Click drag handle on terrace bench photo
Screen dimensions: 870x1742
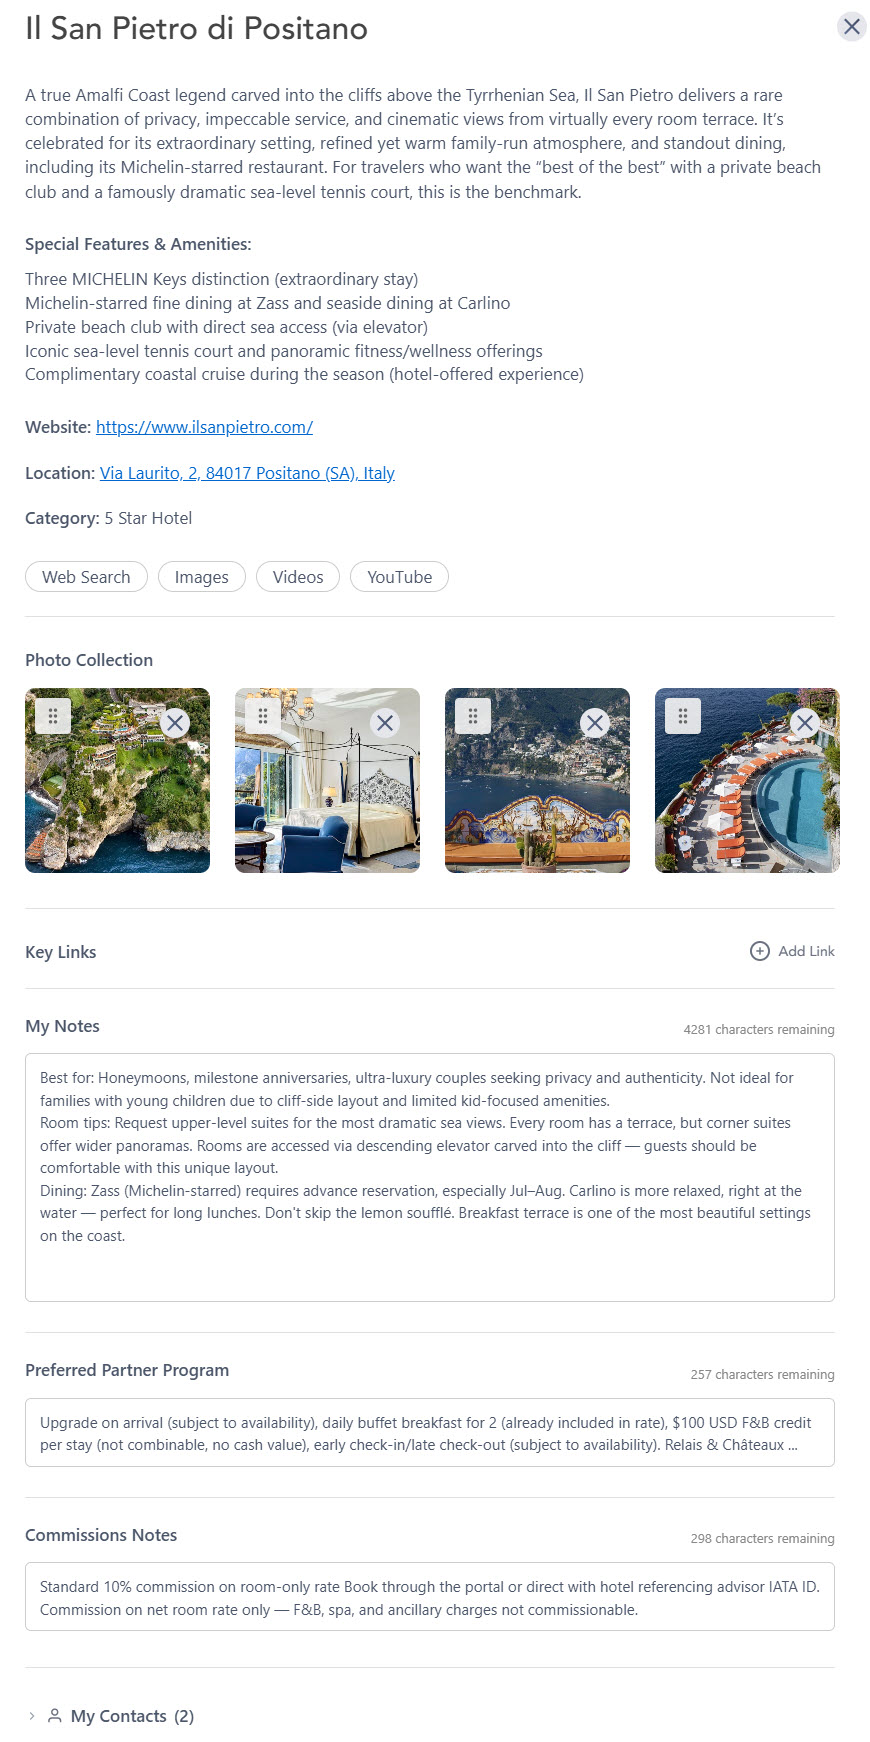click(x=473, y=716)
